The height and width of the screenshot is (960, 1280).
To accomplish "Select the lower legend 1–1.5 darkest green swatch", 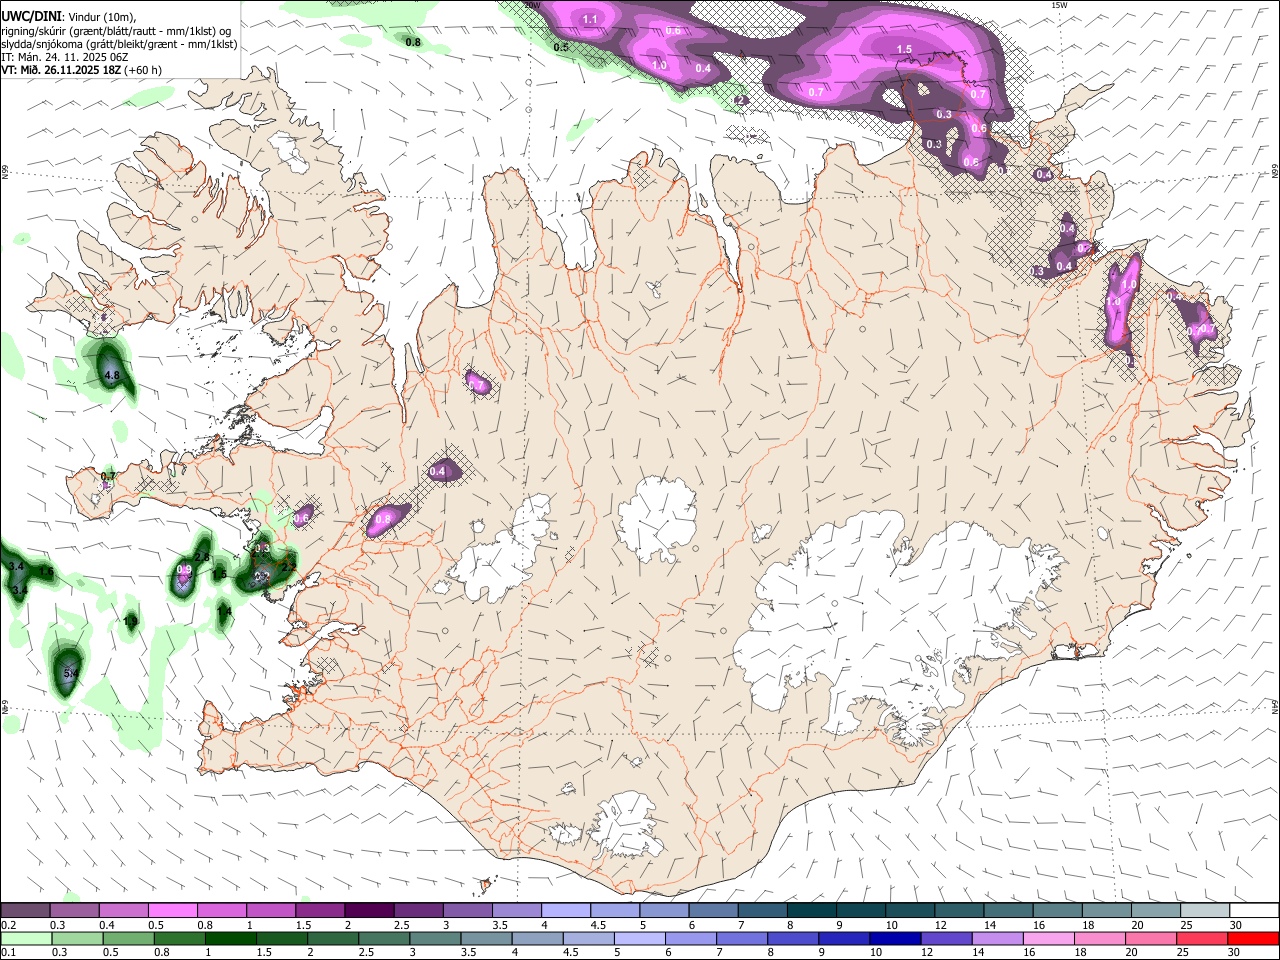I will coord(230,938).
